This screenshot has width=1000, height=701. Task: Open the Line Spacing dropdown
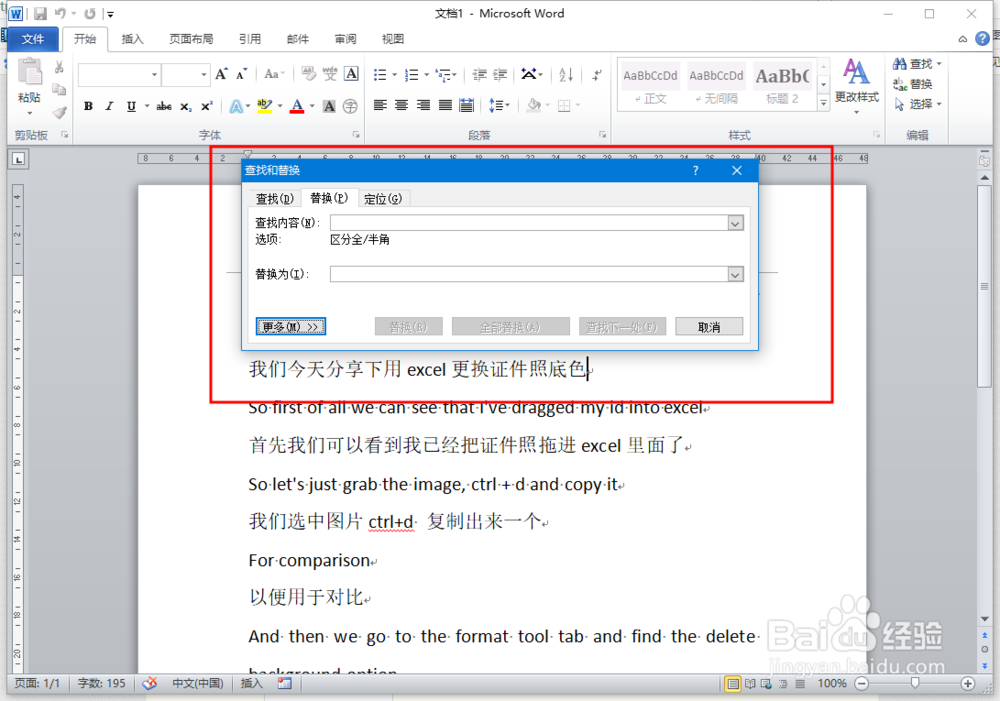tap(499, 105)
